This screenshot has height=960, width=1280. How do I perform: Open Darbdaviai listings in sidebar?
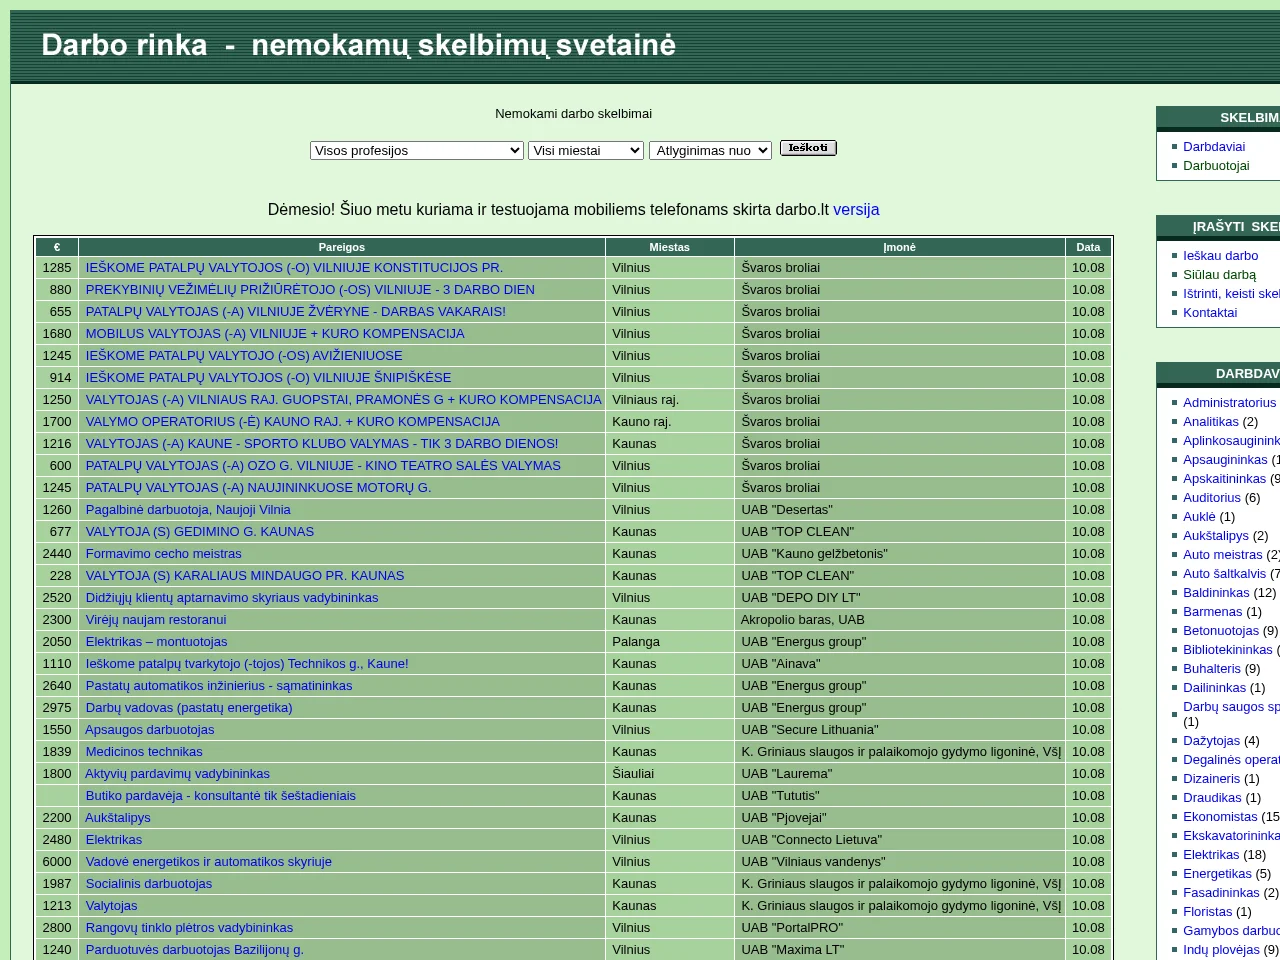pos(1214,147)
